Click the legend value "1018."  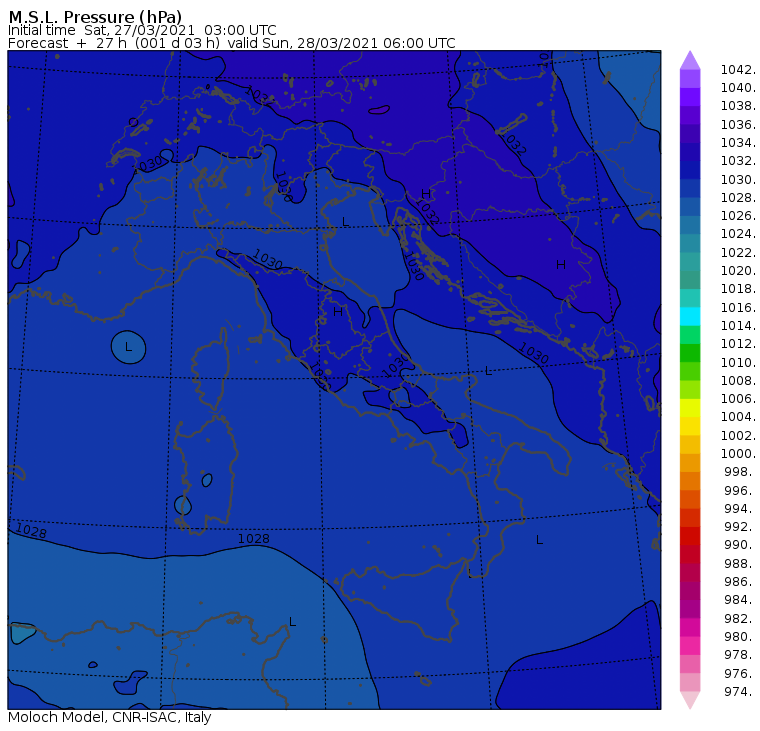pyautogui.click(x=738, y=289)
